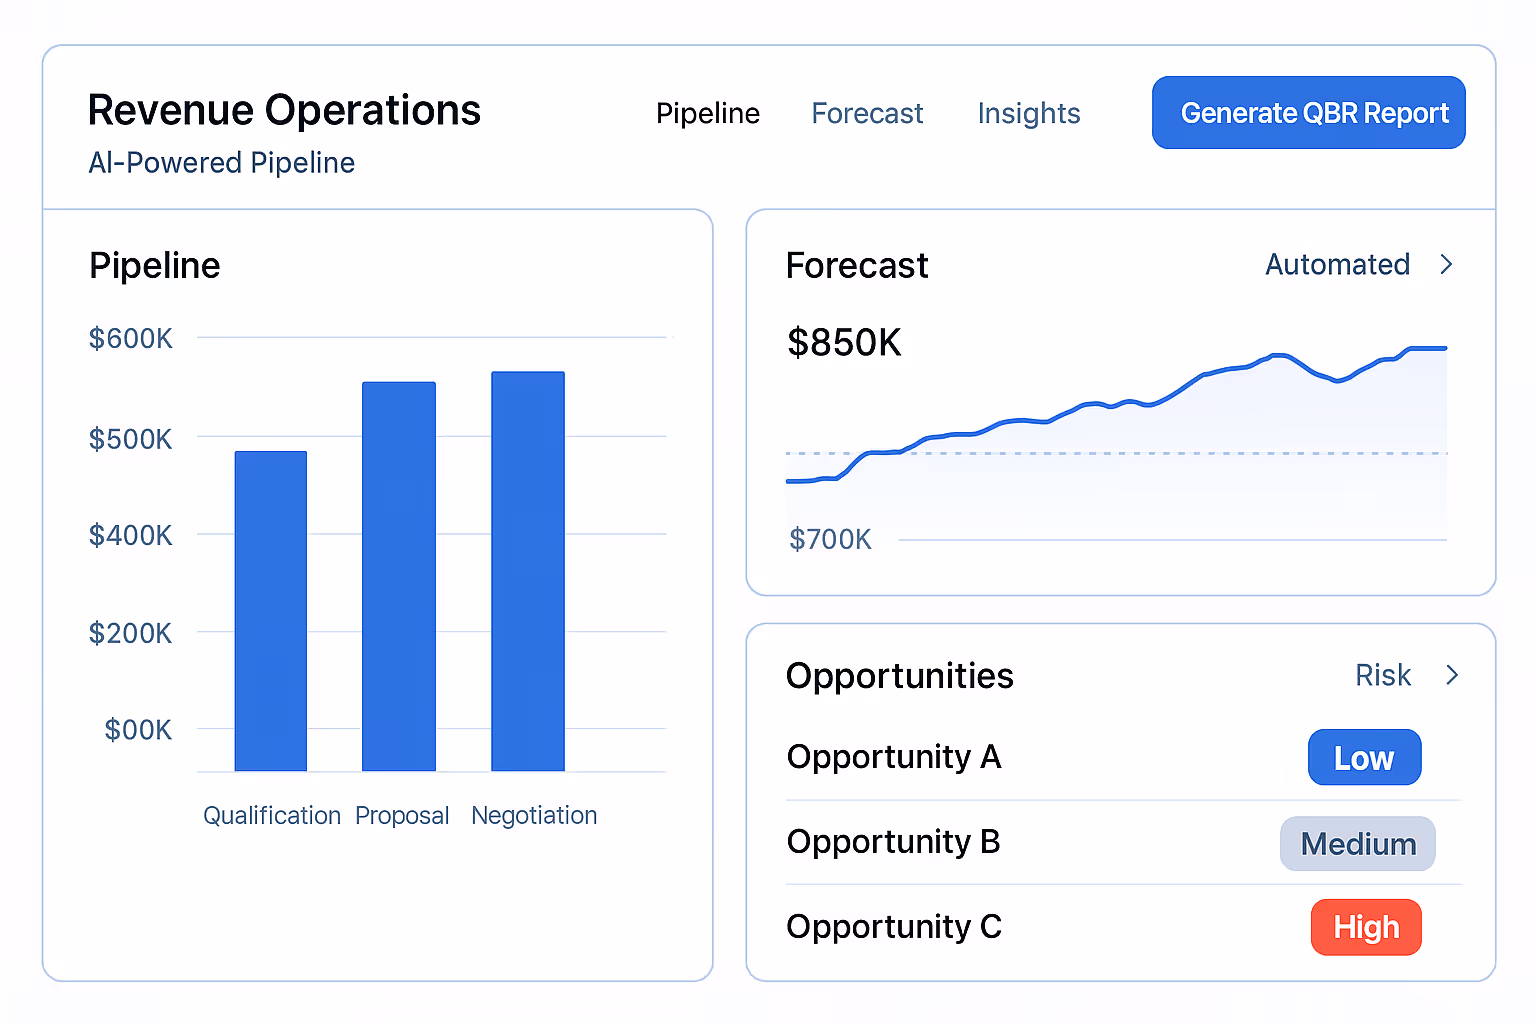The height and width of the screenshot is (1024, 1536).
Task: Switch to the Pipeline tab
Action: point(707,113)
